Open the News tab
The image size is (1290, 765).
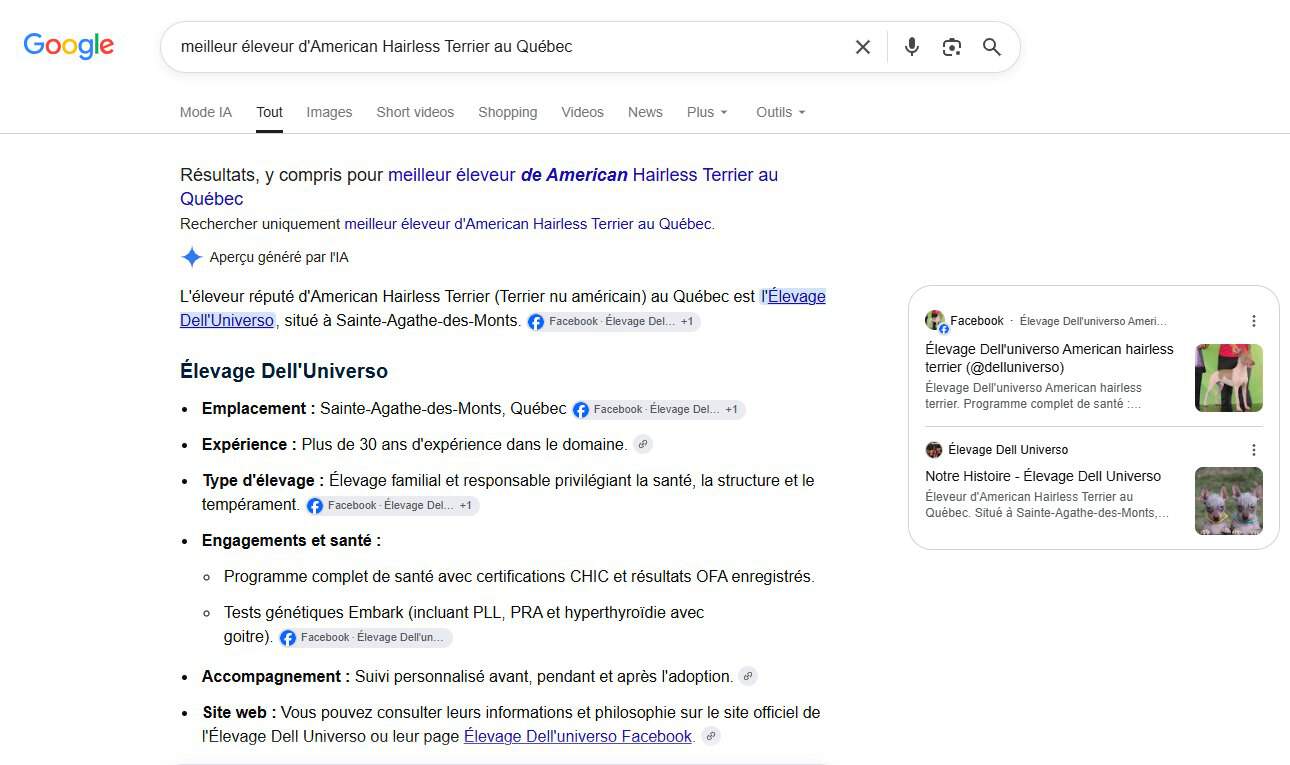tap(645, 112)
